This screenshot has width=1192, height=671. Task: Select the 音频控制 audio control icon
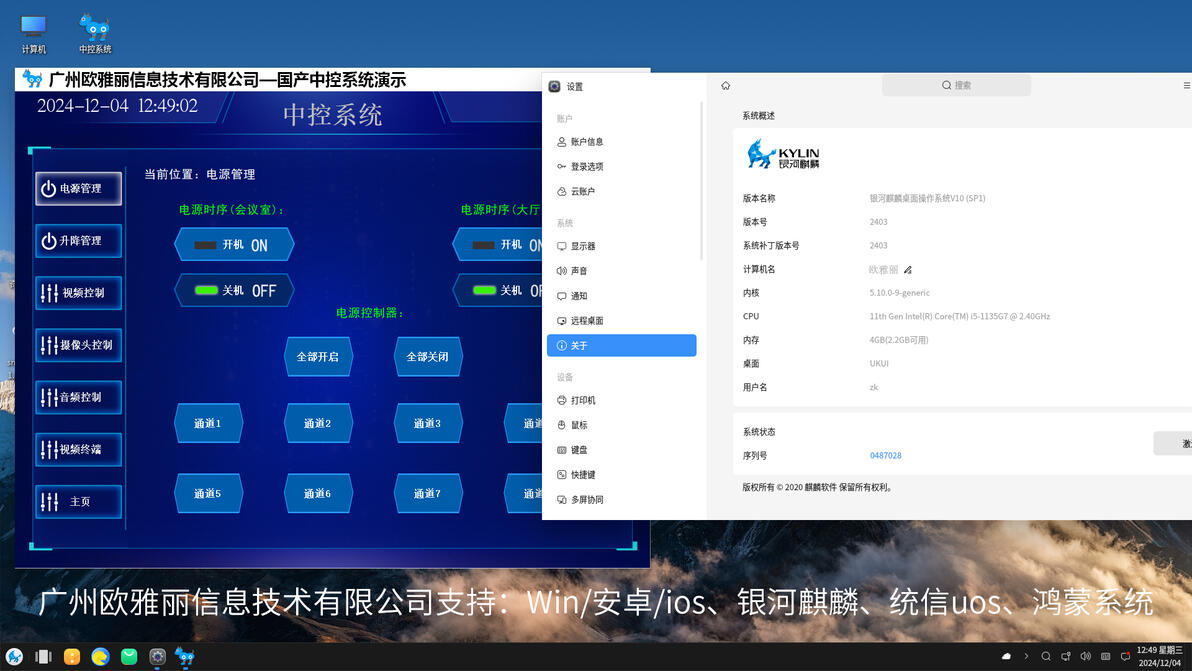pos(78,397)
